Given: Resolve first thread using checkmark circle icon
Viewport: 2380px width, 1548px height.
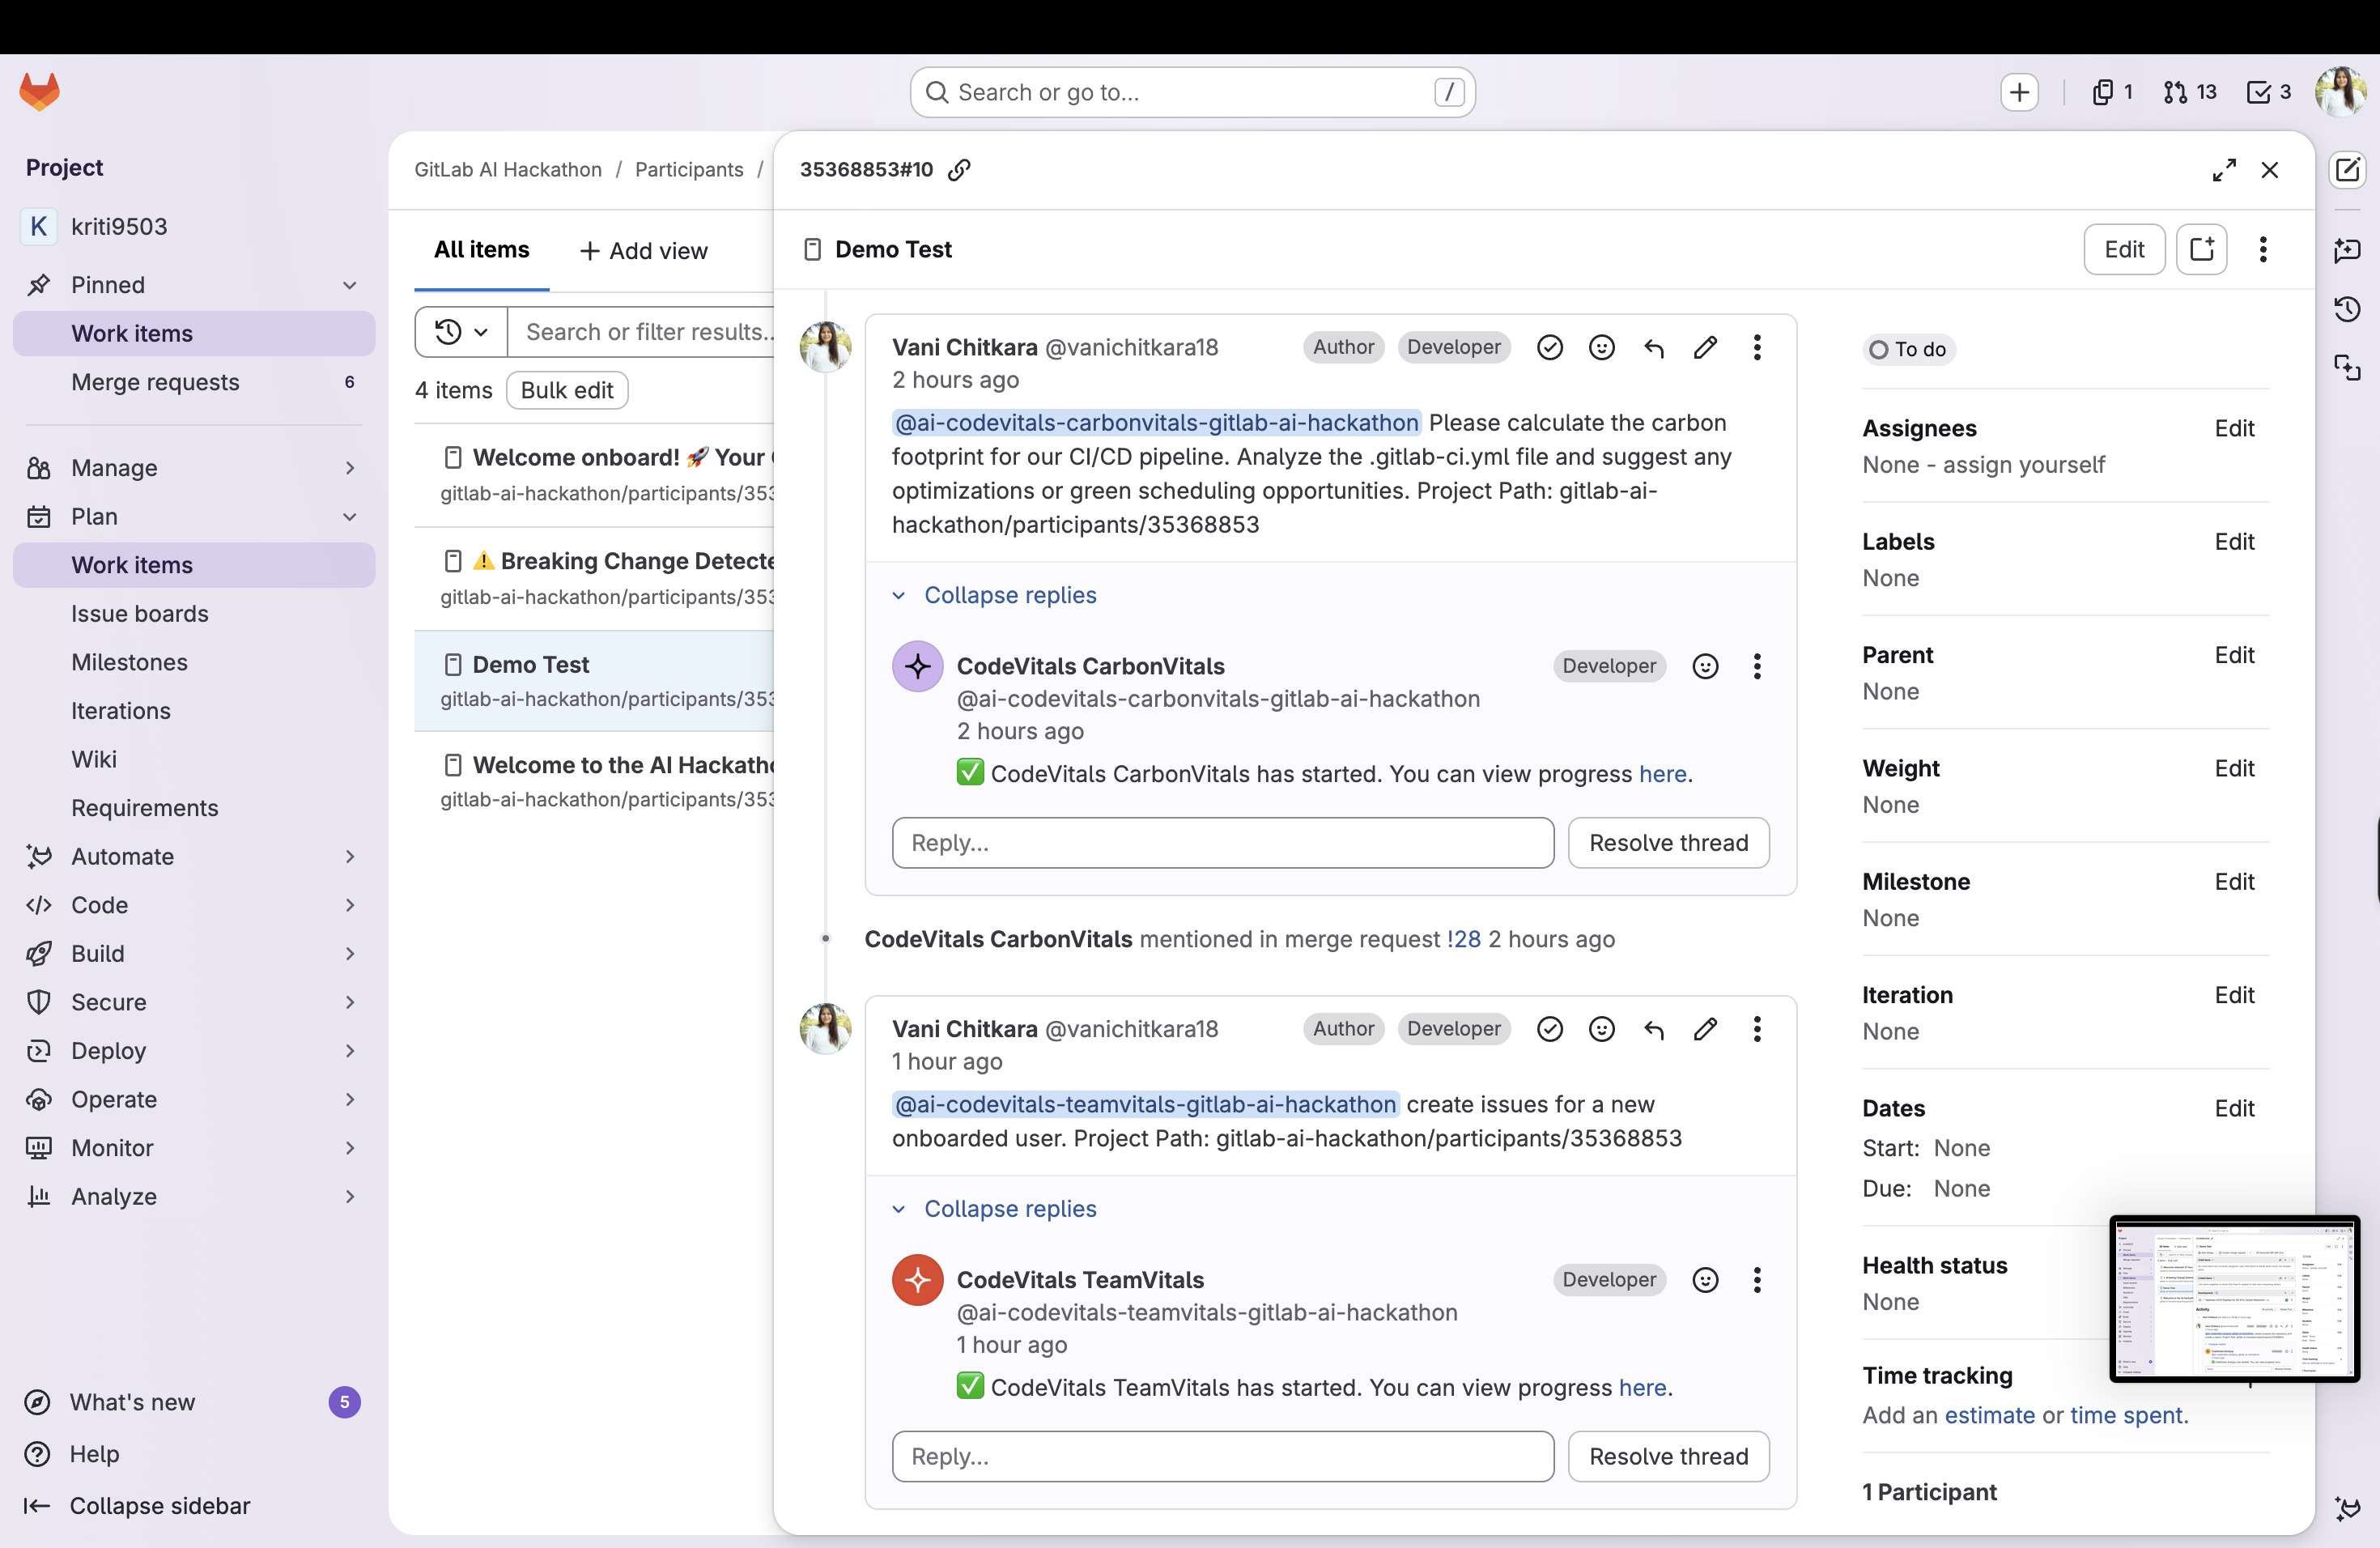Looking at the screenshot, I should point(1549,348).
